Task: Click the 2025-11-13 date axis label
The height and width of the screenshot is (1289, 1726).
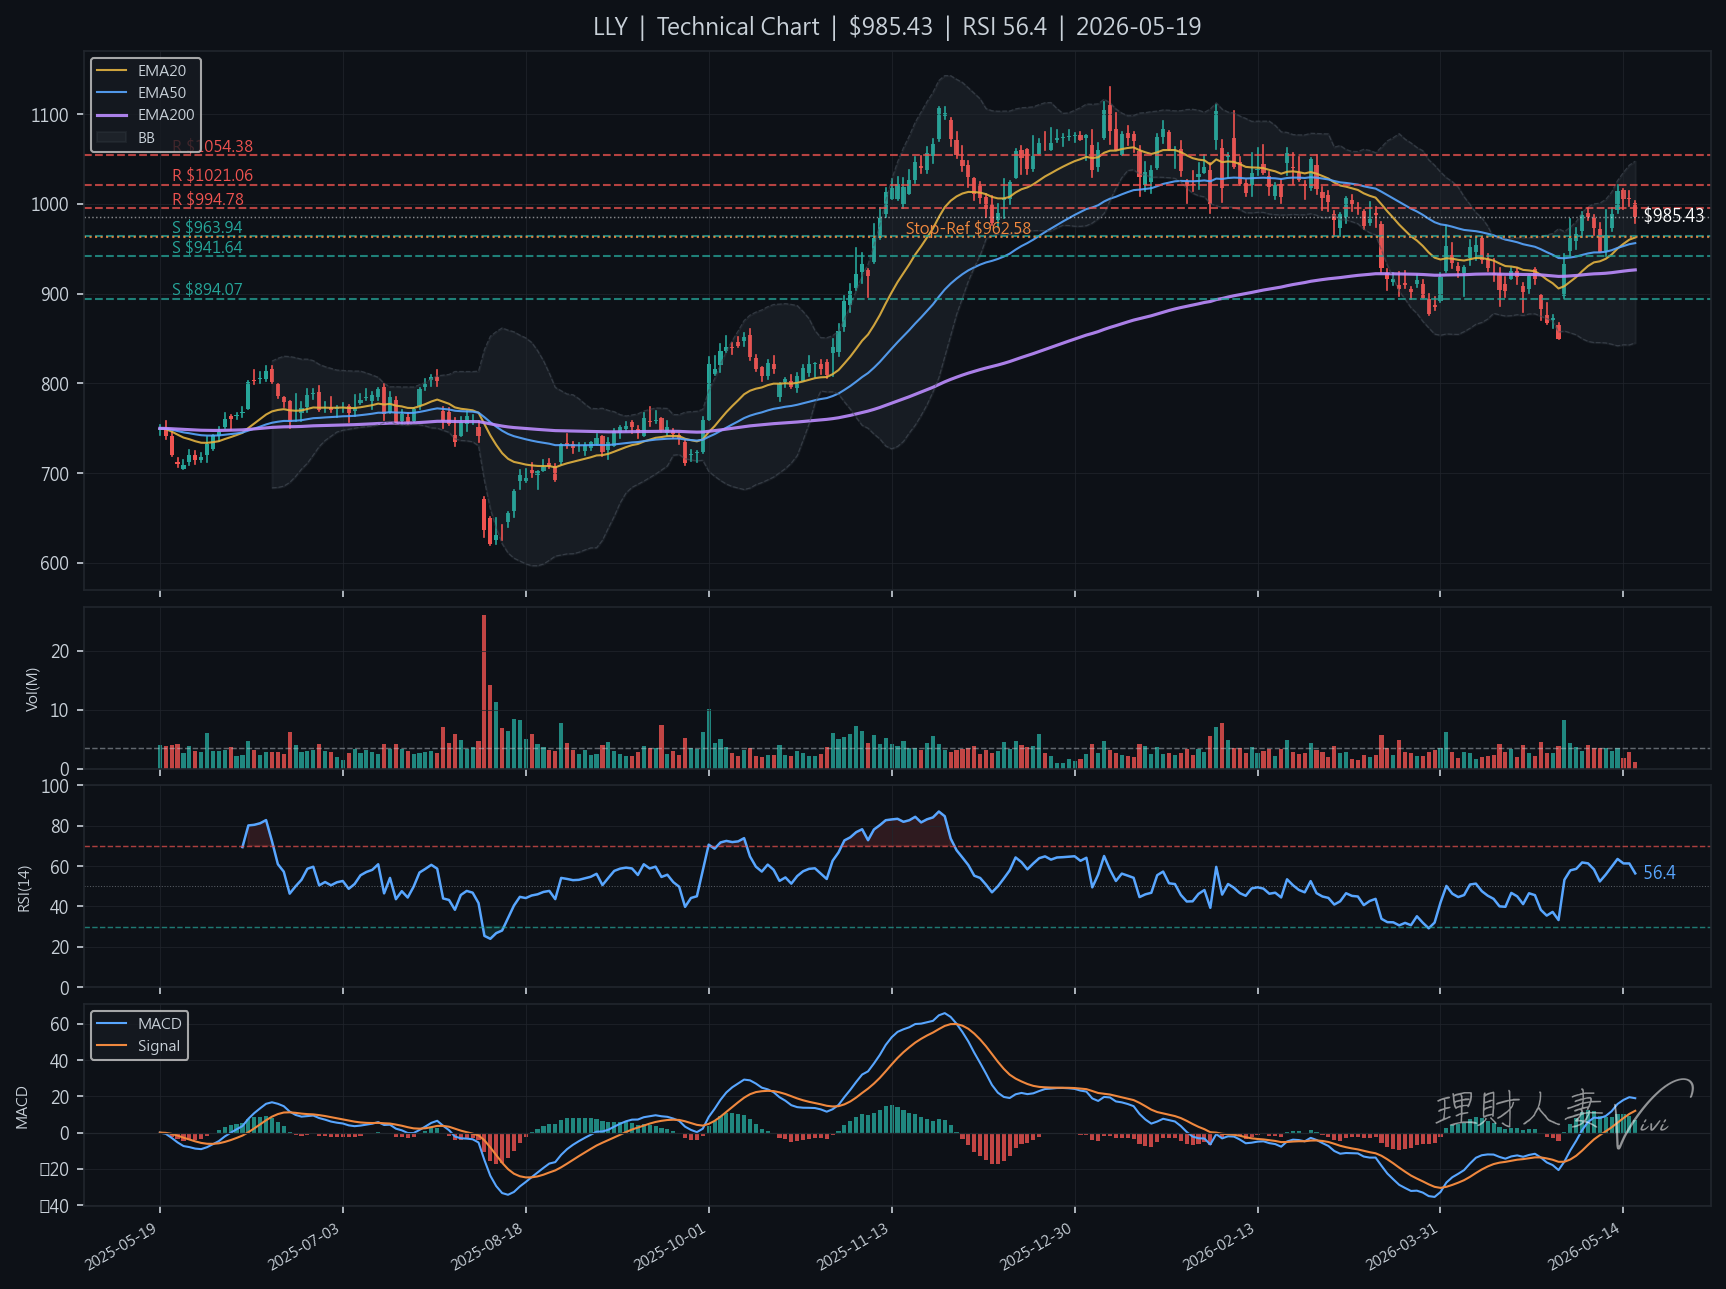Action: tap(853, 1247)
